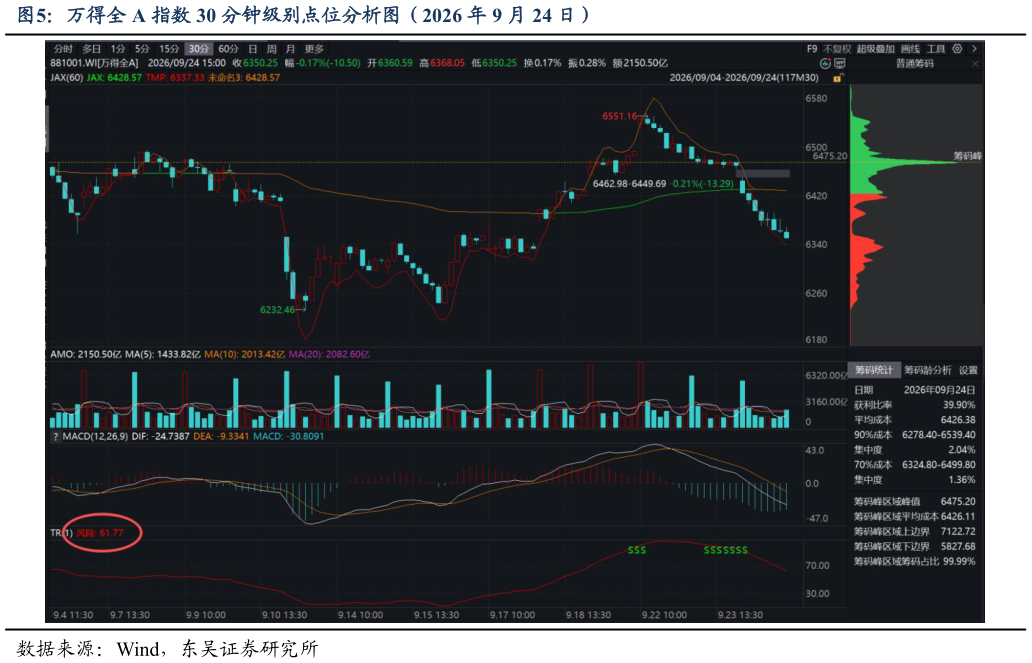Click the 获利比率 39.90% value
The image size is (1032, 663).
click(x=959, y=405)
